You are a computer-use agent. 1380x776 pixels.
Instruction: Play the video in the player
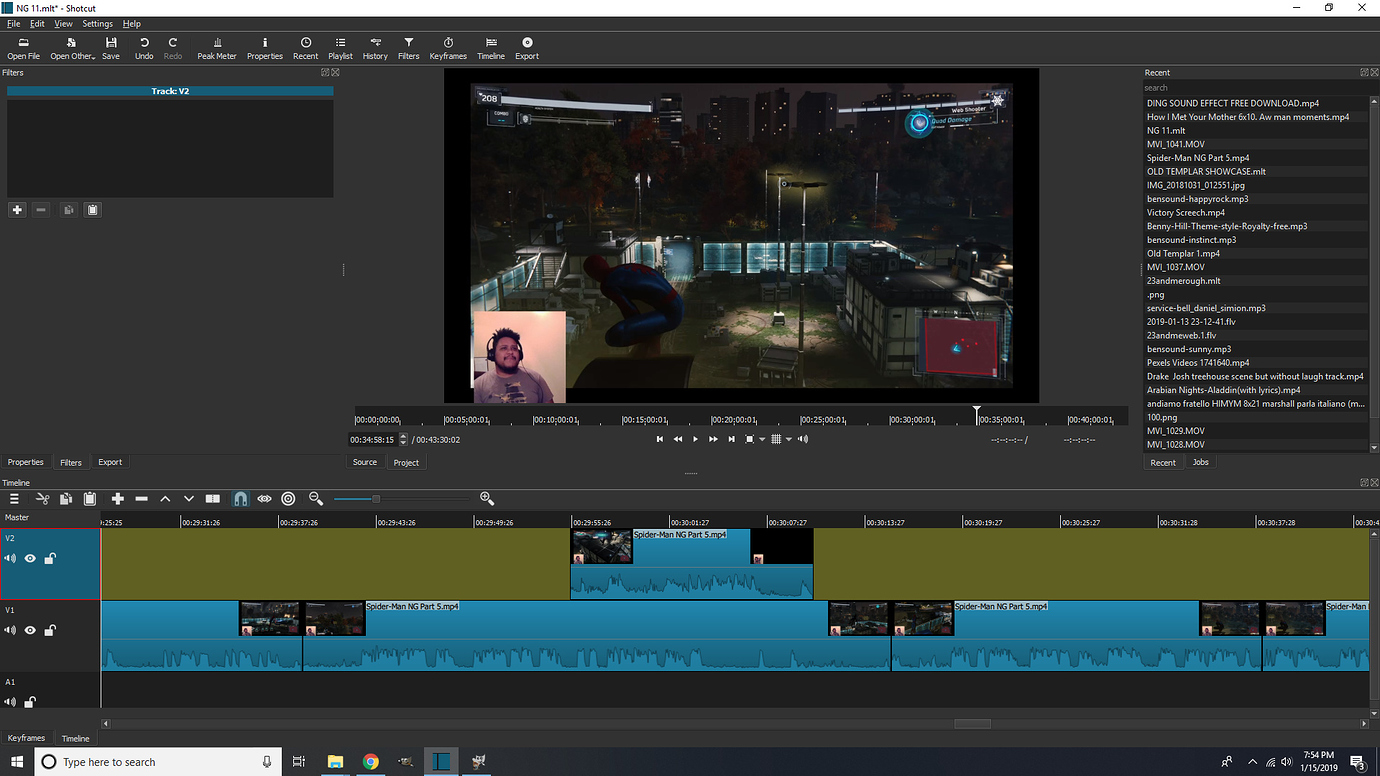click(x=695, y=439)
